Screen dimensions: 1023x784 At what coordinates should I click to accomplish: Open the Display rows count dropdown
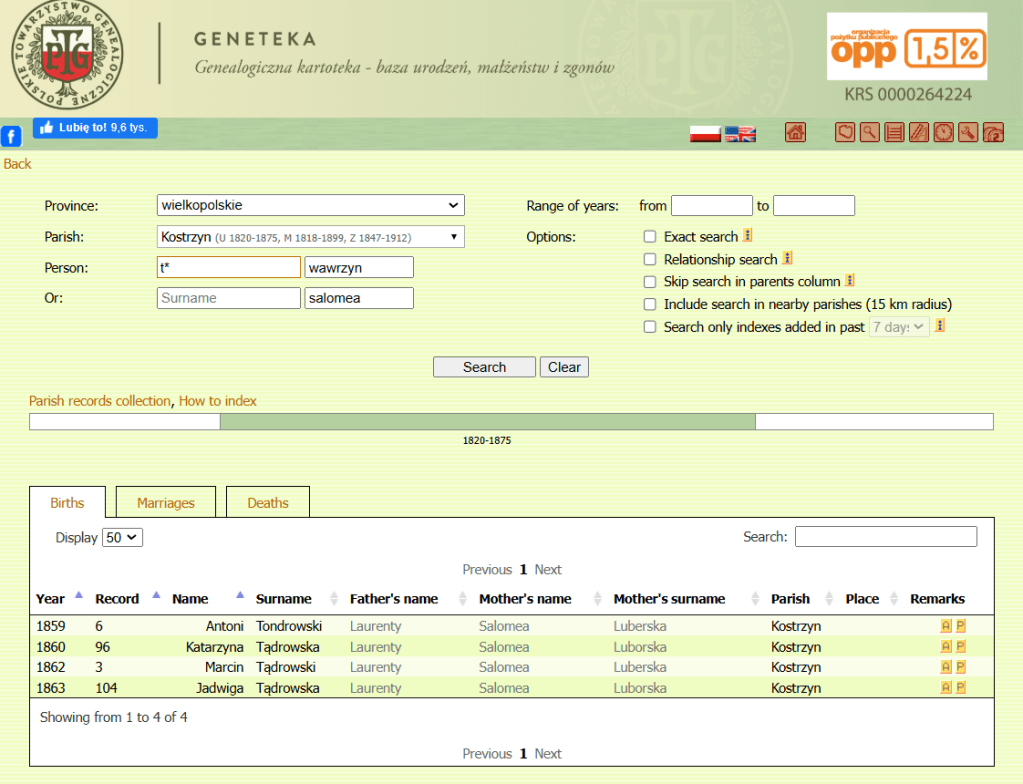[124, 538]
